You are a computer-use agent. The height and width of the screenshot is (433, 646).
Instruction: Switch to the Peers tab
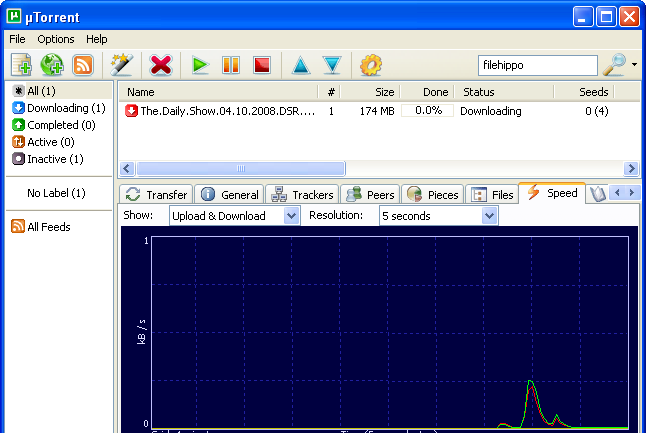[370, 194]
